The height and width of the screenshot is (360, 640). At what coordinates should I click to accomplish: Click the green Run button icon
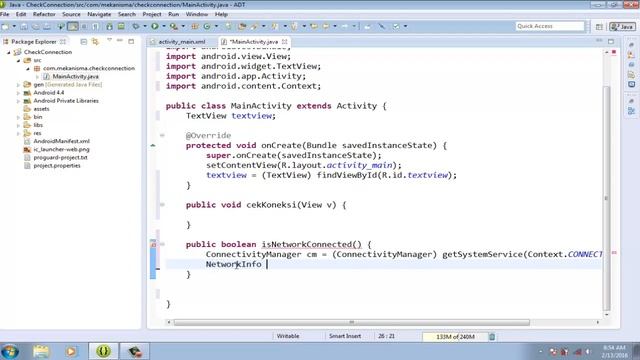[x=155, y=27]
